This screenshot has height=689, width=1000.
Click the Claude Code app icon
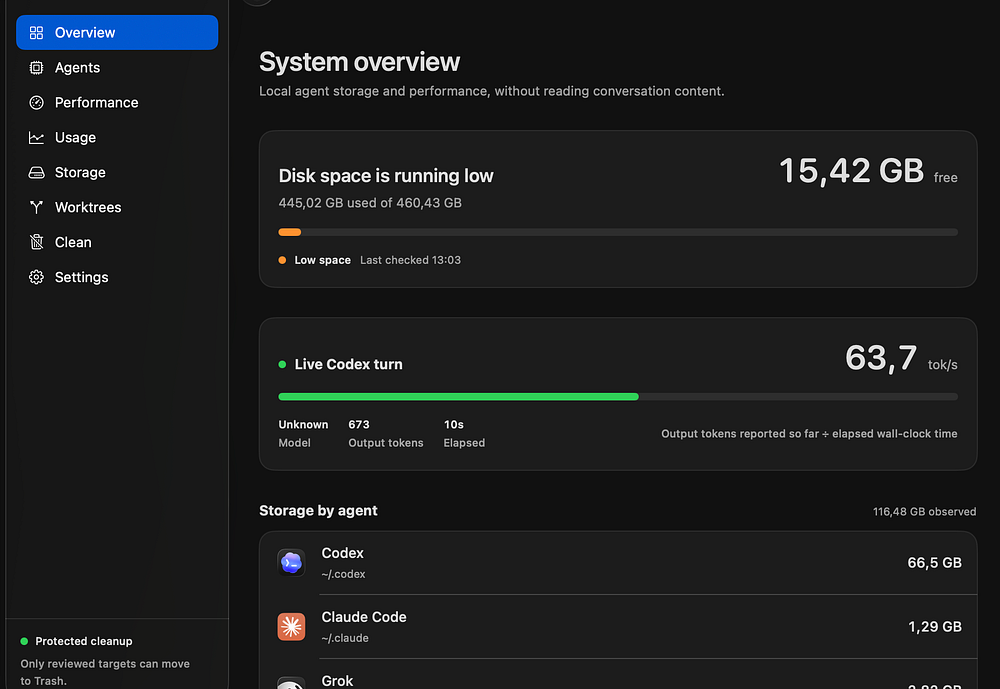click(x=291, y=626)
